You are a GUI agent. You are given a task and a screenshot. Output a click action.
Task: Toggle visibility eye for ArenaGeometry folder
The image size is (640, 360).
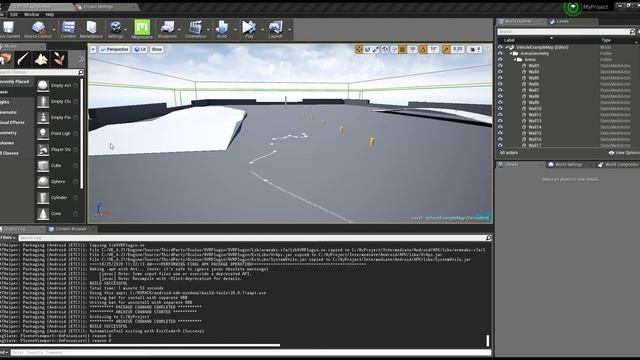click(x=500, y=53)
